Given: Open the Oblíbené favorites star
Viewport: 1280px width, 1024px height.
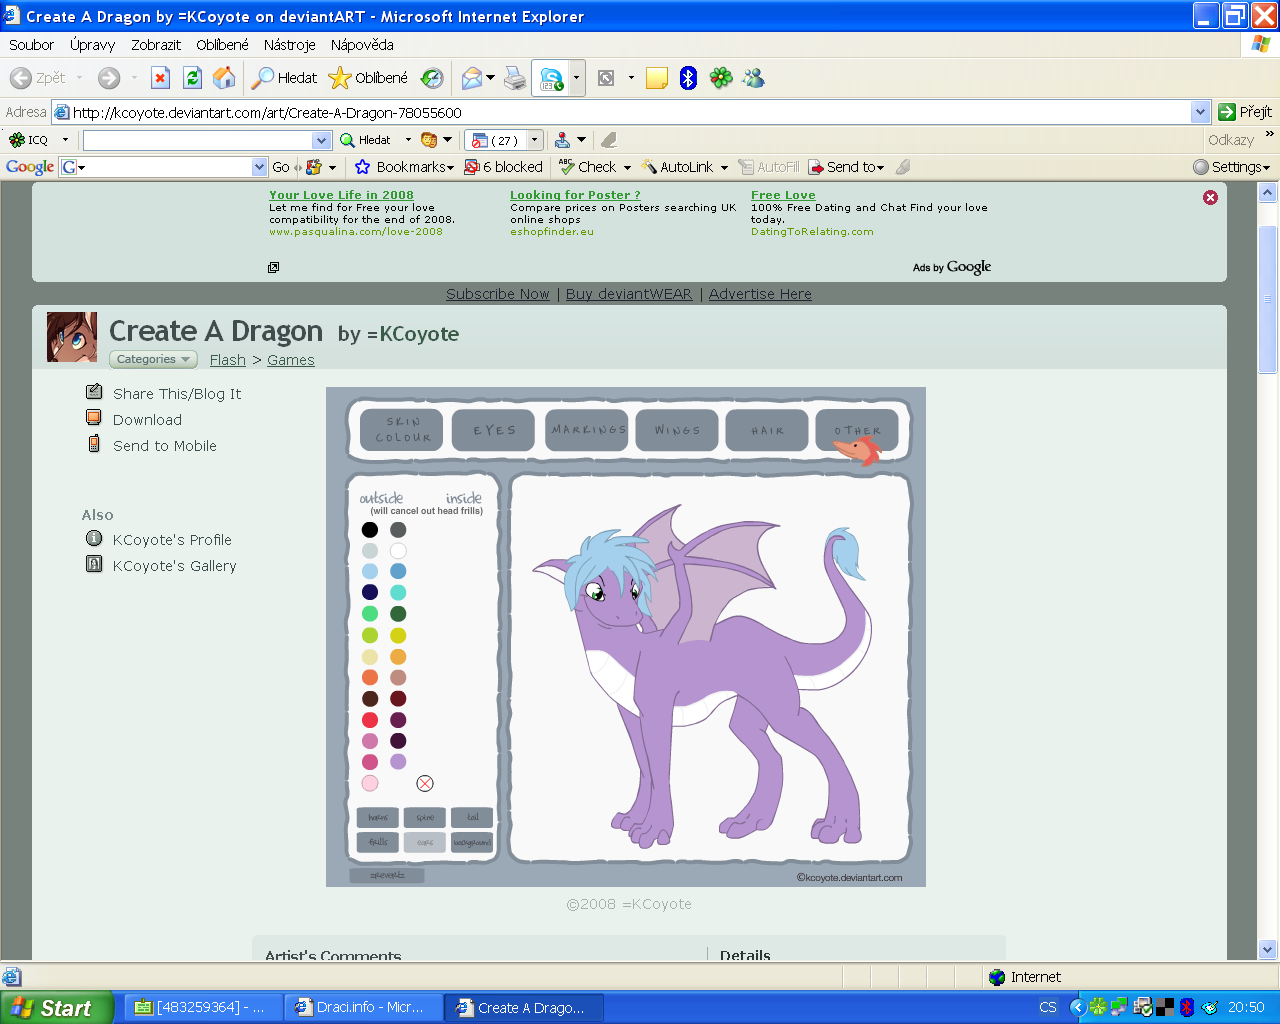Looking at the screenshot, I should click(368, 78).
